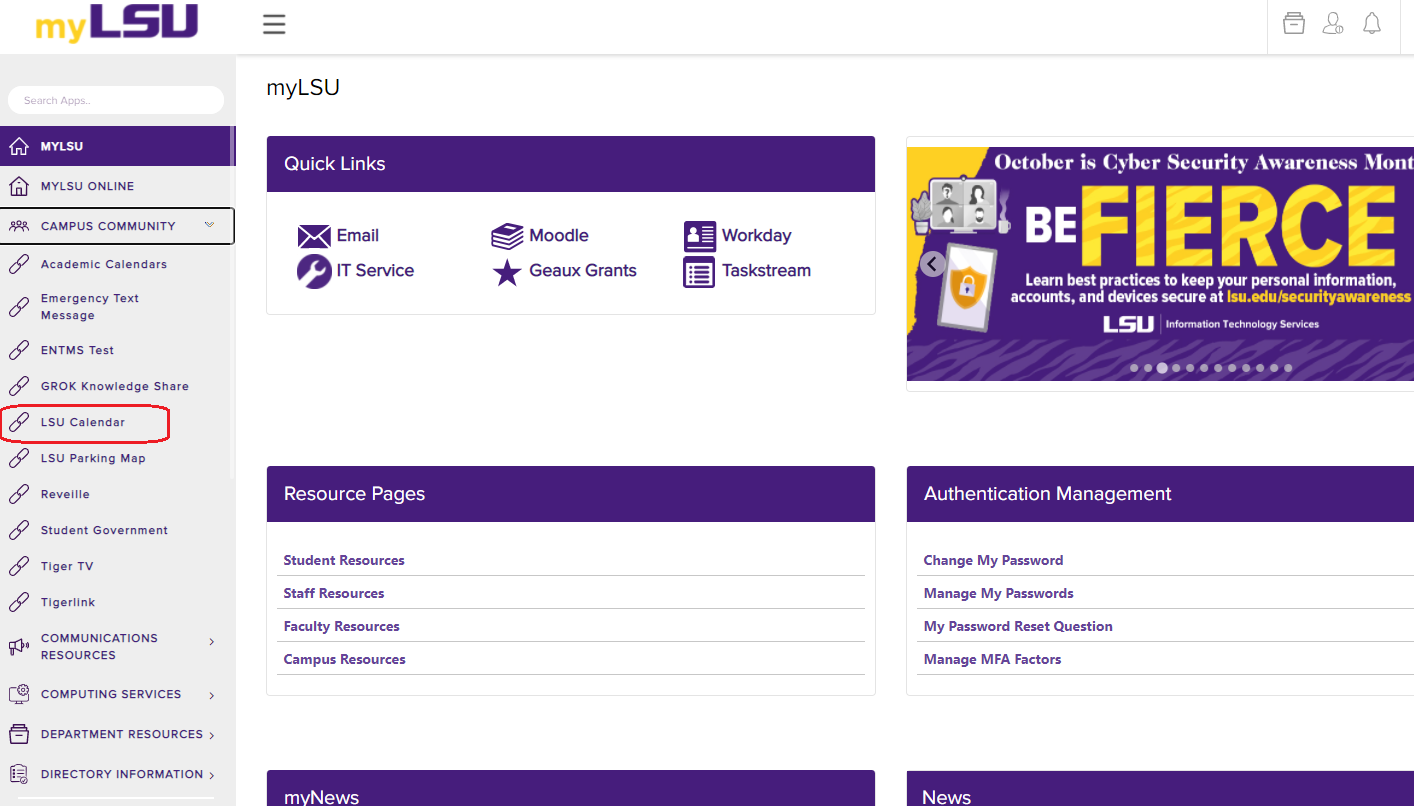This screenshot has height=806, width=1414.
Task: Click the Geaux Grants link text
Action: [x=583, y=271]
